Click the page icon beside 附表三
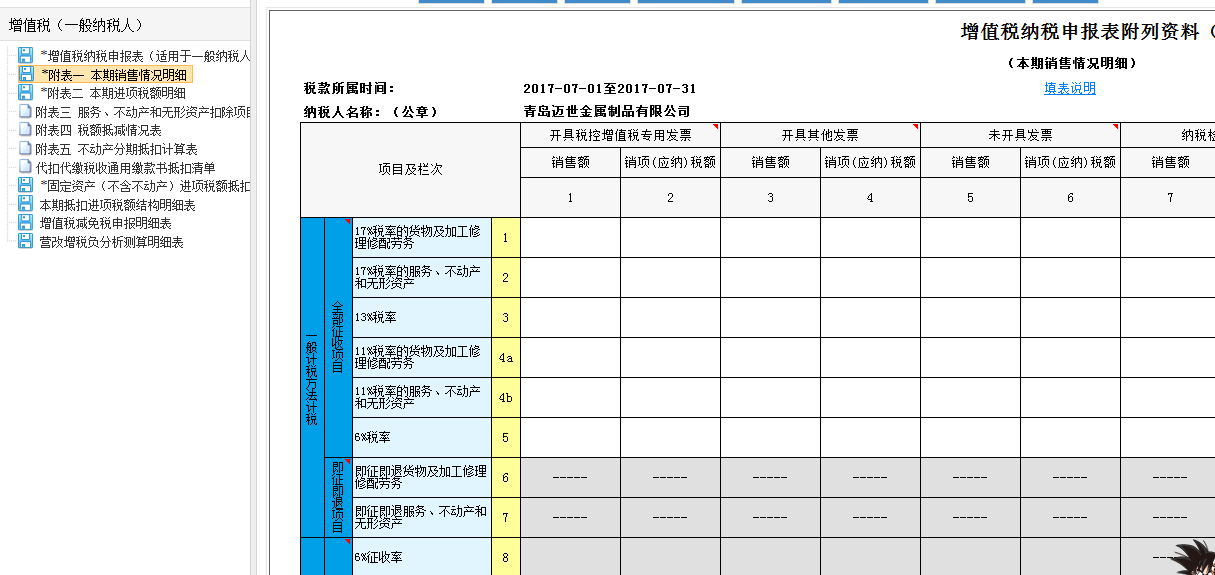 click(26, 112)
